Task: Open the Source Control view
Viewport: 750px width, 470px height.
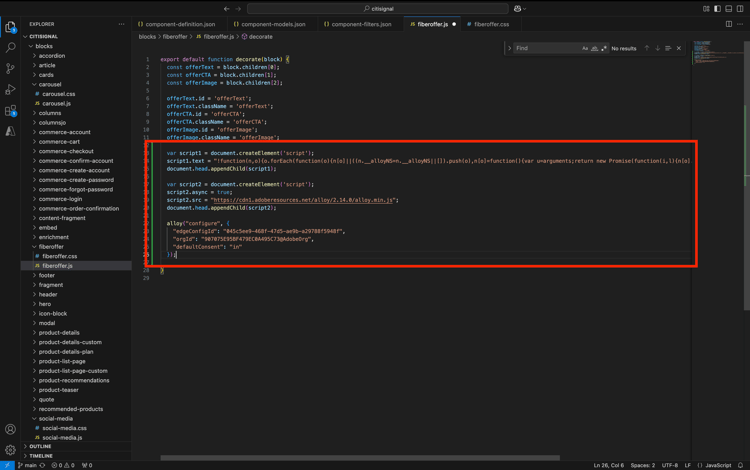Action: pyautogui.click(x=11, y=68)
